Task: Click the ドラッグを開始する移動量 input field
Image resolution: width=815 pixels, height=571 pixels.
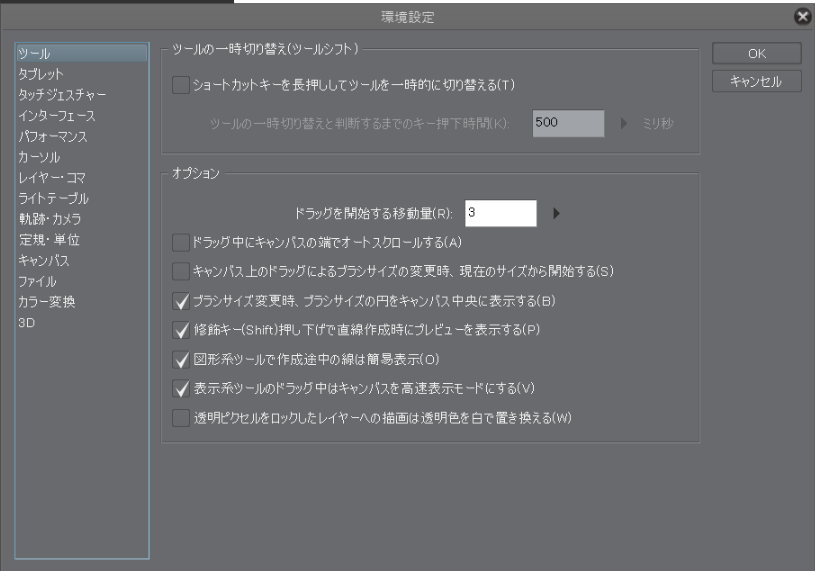Action: 501,213
